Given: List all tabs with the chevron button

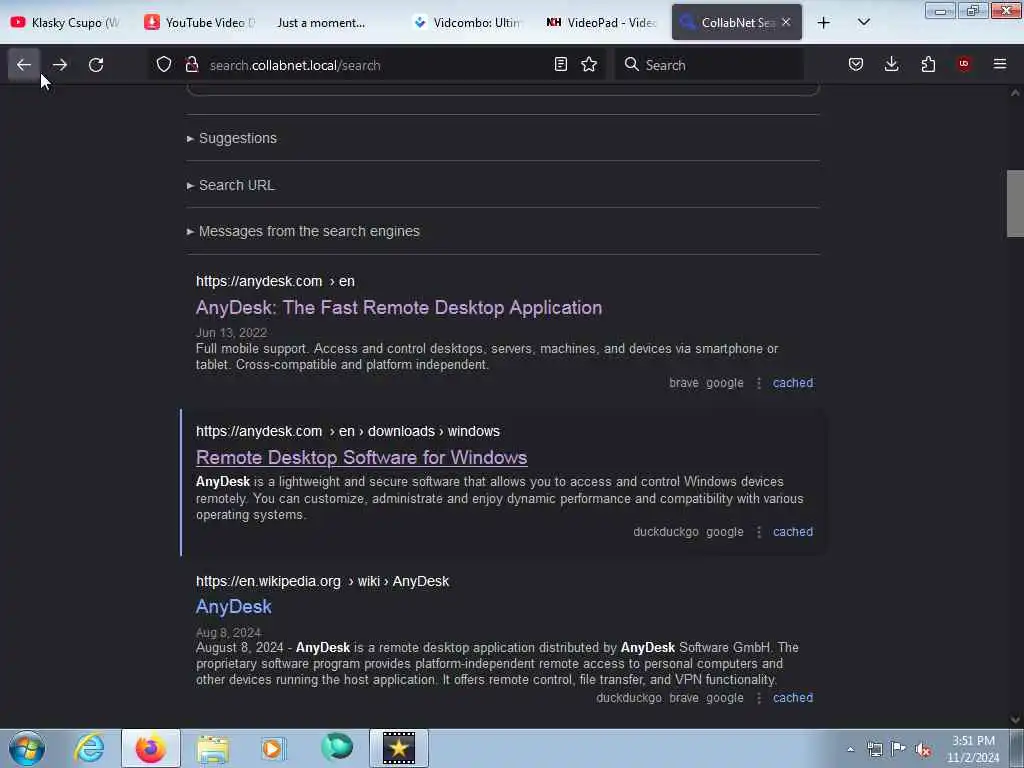Looking at the screenshot, I should click(x=863, y=23).
